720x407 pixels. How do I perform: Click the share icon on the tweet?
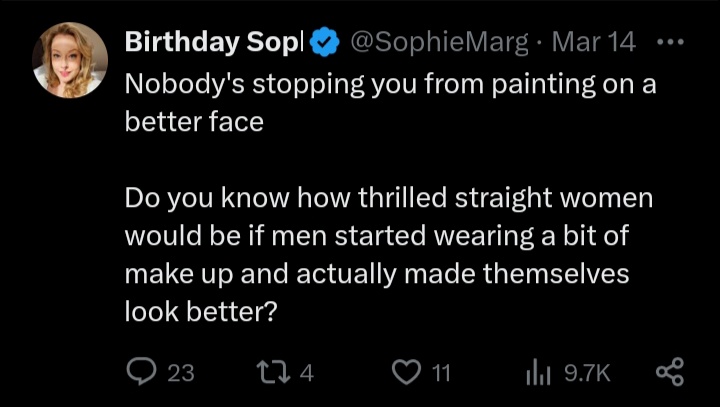[x=668, y=372]
